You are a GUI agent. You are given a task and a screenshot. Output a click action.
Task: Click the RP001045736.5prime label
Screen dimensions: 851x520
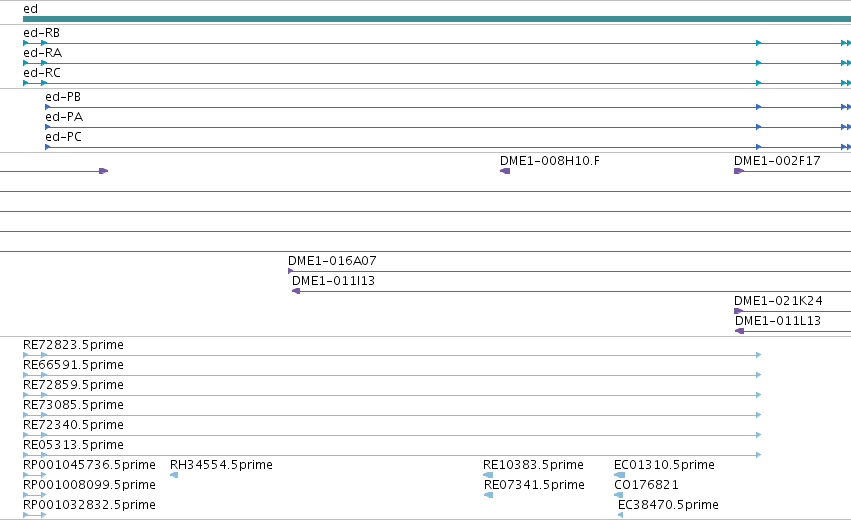[x=89, y=465]
